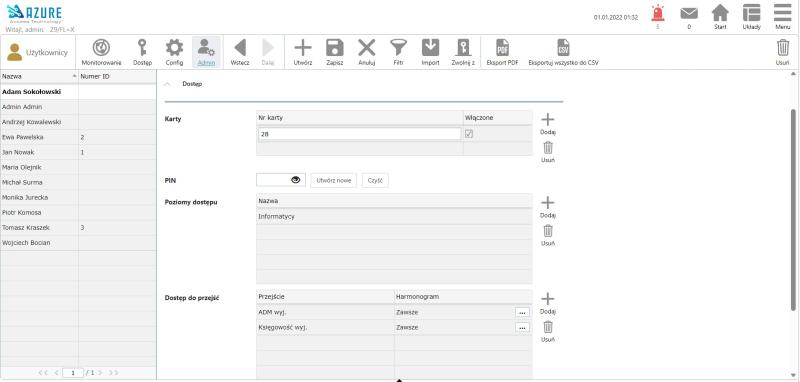
Task: Click the Nr karty column header
Action: tap(360, 118)
